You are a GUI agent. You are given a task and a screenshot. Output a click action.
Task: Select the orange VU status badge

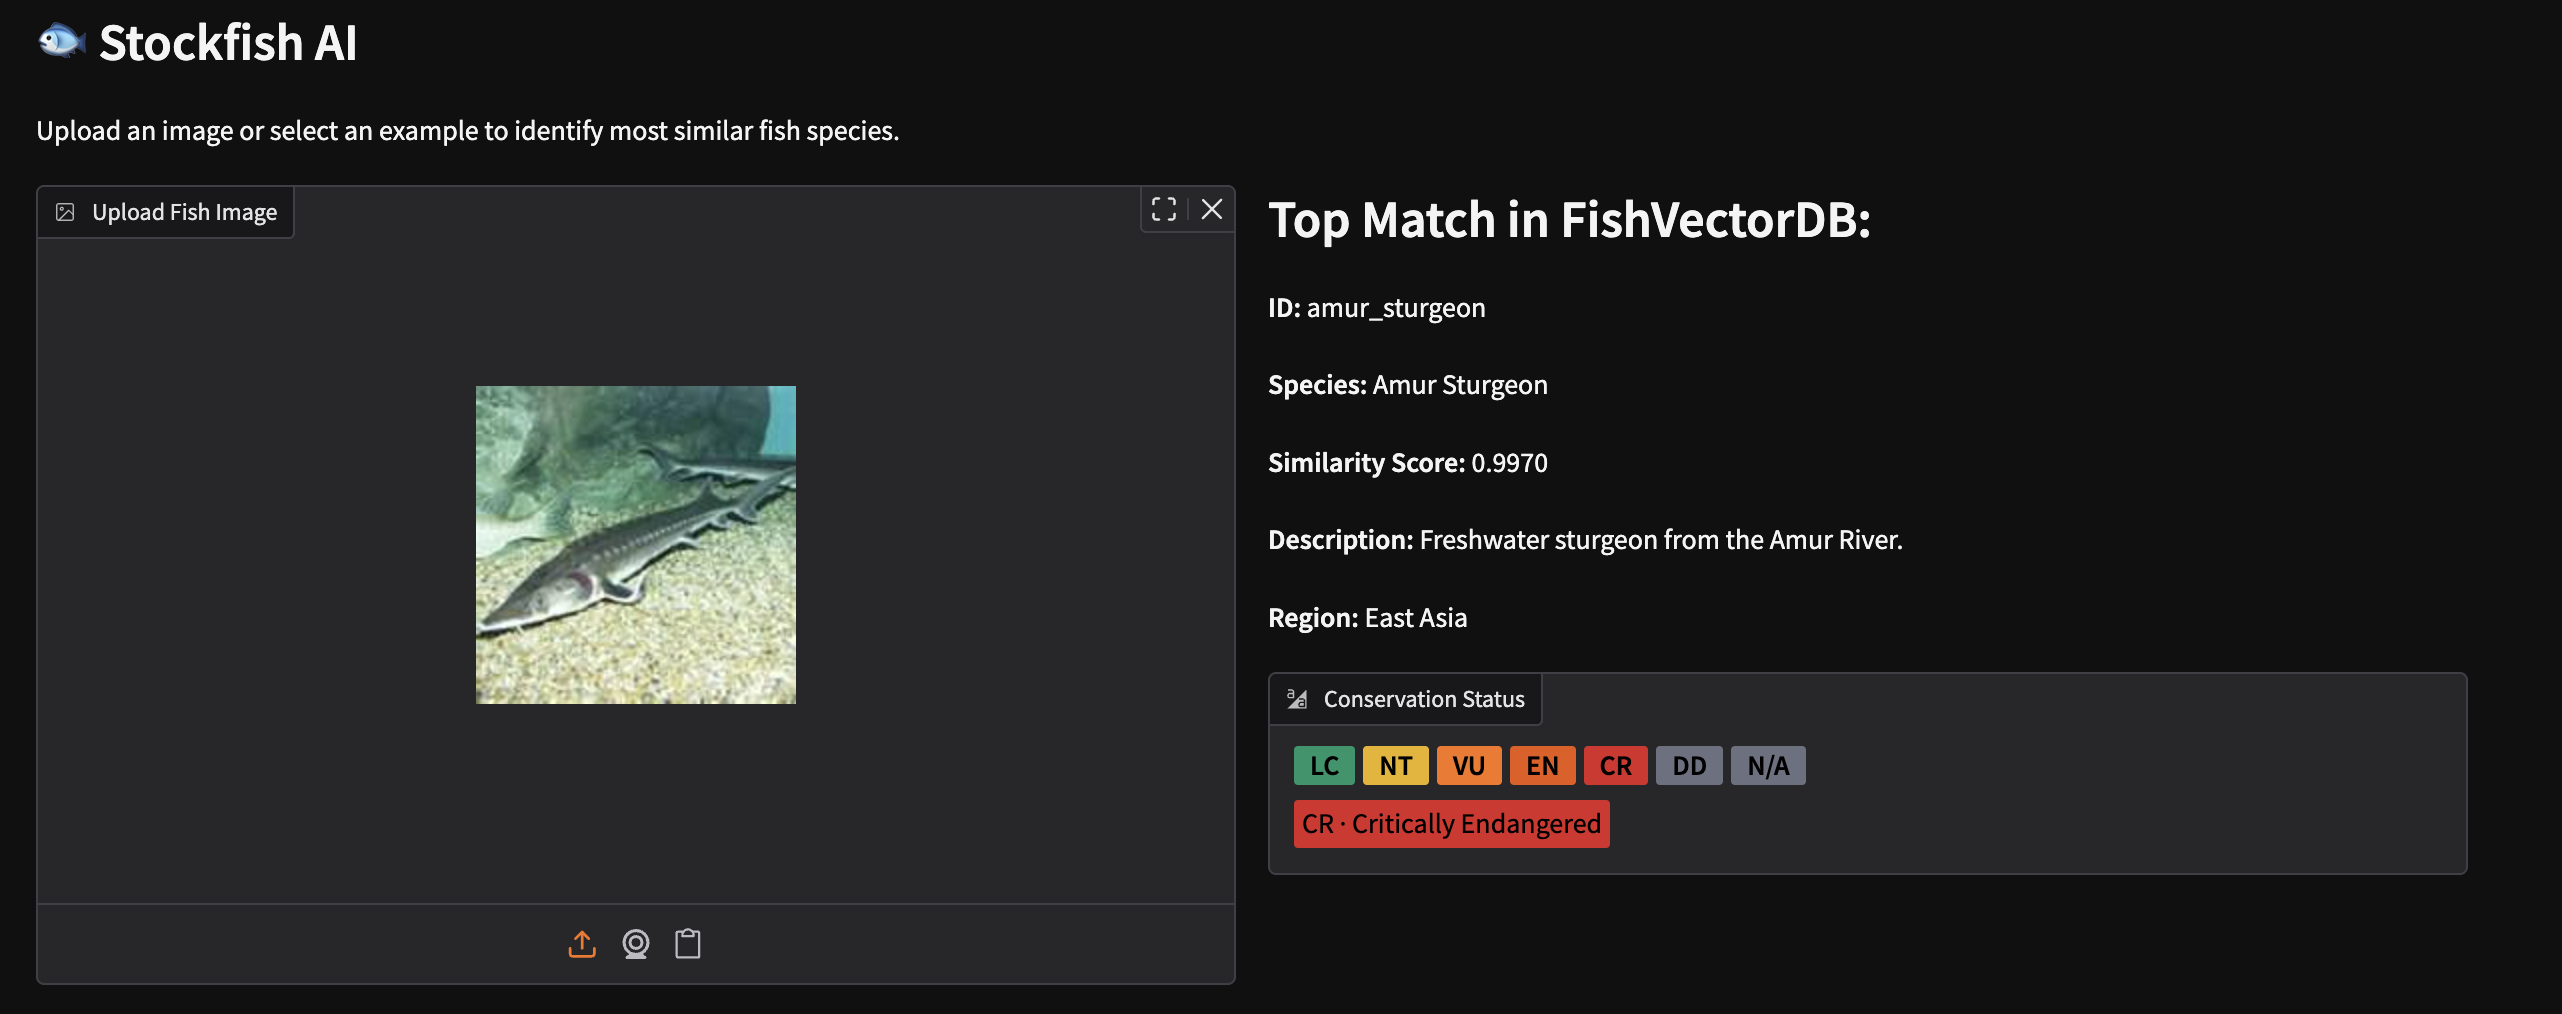click(x=1468, y=766)
